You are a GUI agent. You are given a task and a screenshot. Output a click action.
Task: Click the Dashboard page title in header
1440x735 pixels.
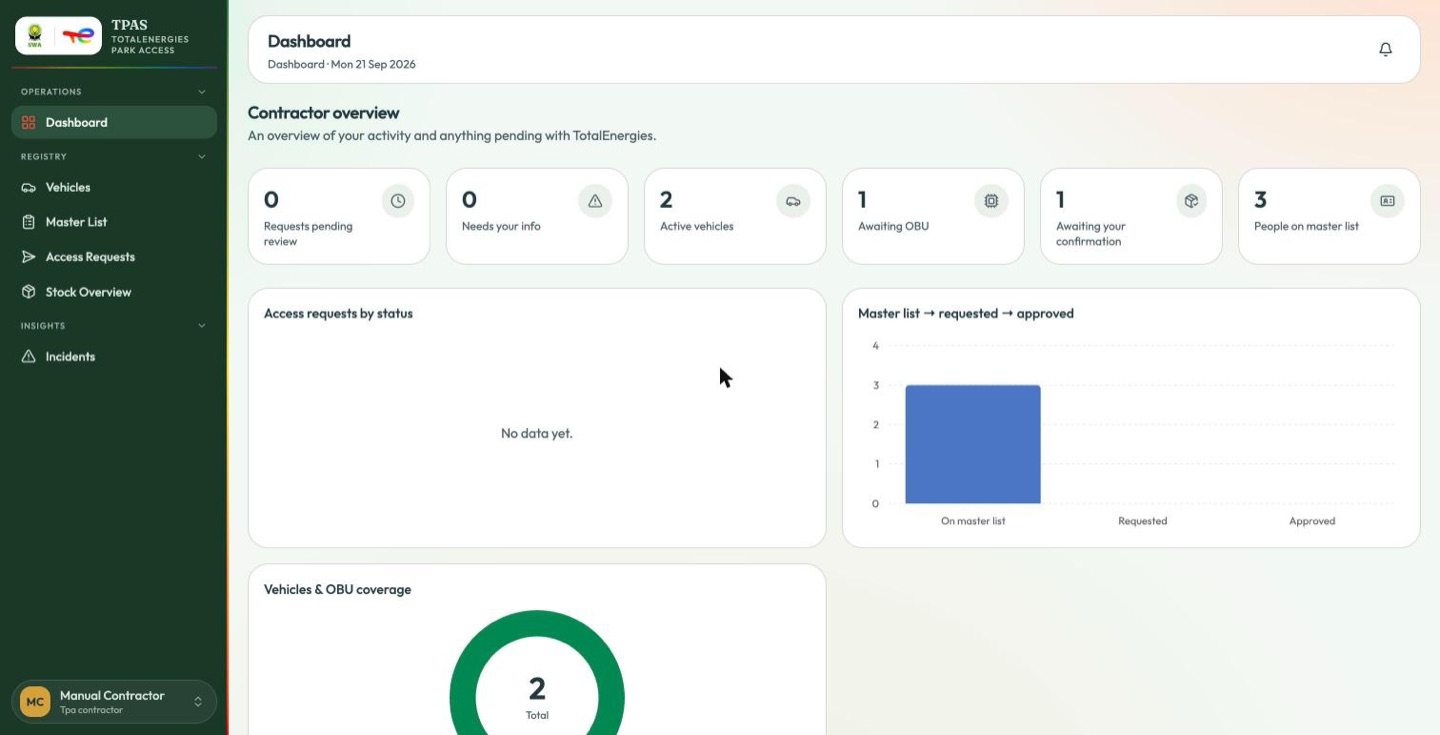coord(309,41)
